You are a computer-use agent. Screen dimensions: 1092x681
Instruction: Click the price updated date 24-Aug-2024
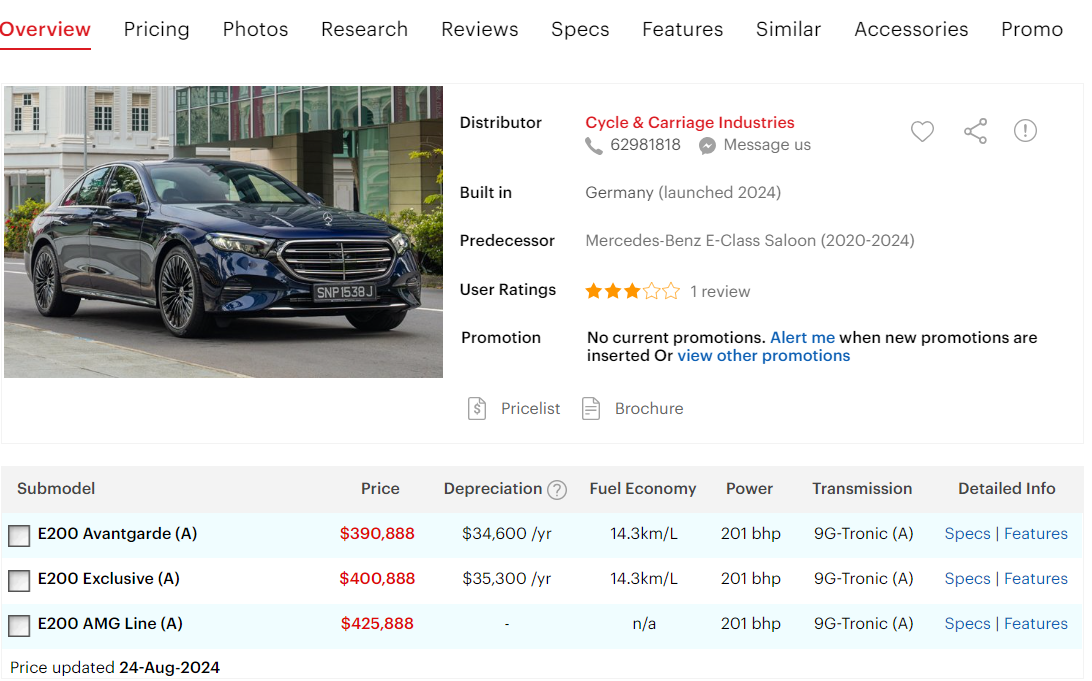pos(169,668)
